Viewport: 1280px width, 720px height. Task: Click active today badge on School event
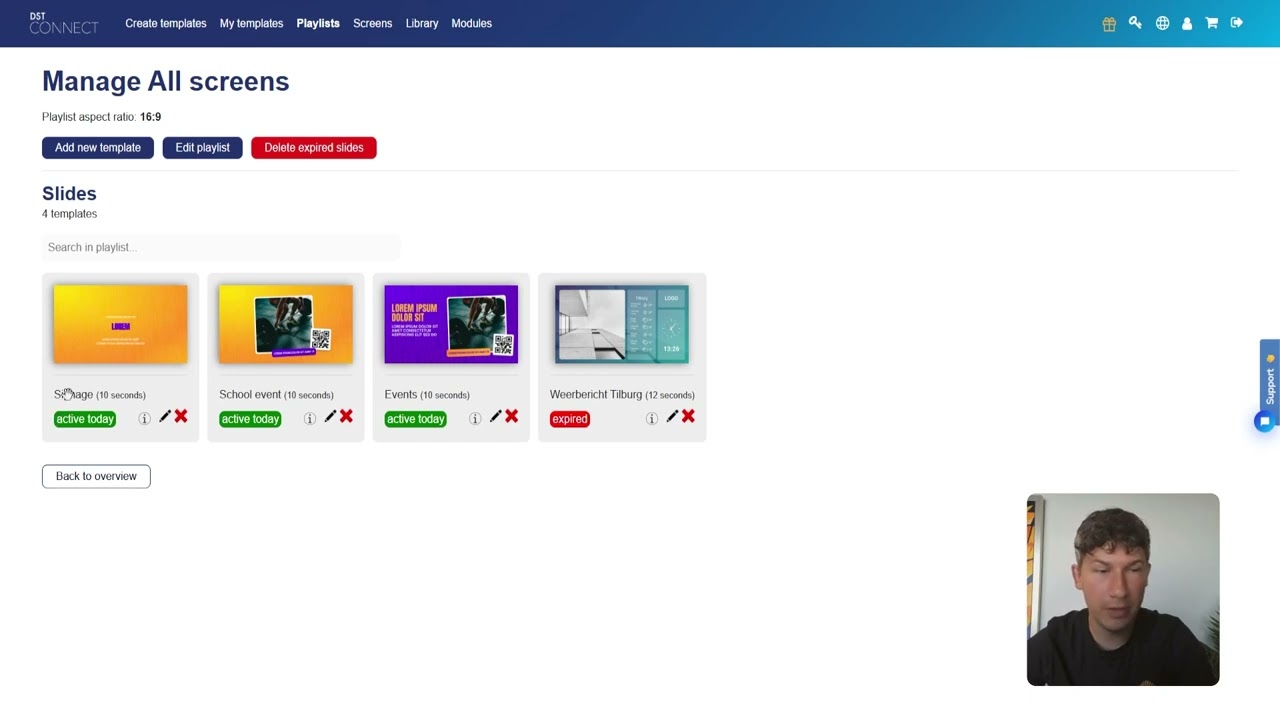tap(250, 419)
